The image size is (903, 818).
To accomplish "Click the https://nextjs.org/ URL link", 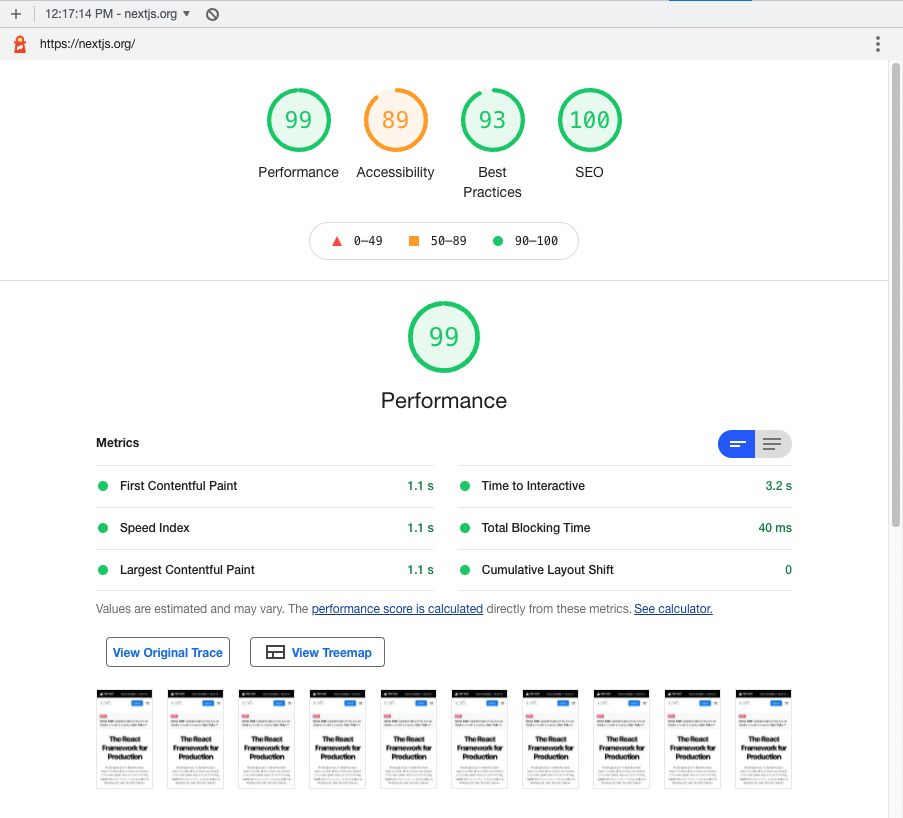I will (87, 44).
